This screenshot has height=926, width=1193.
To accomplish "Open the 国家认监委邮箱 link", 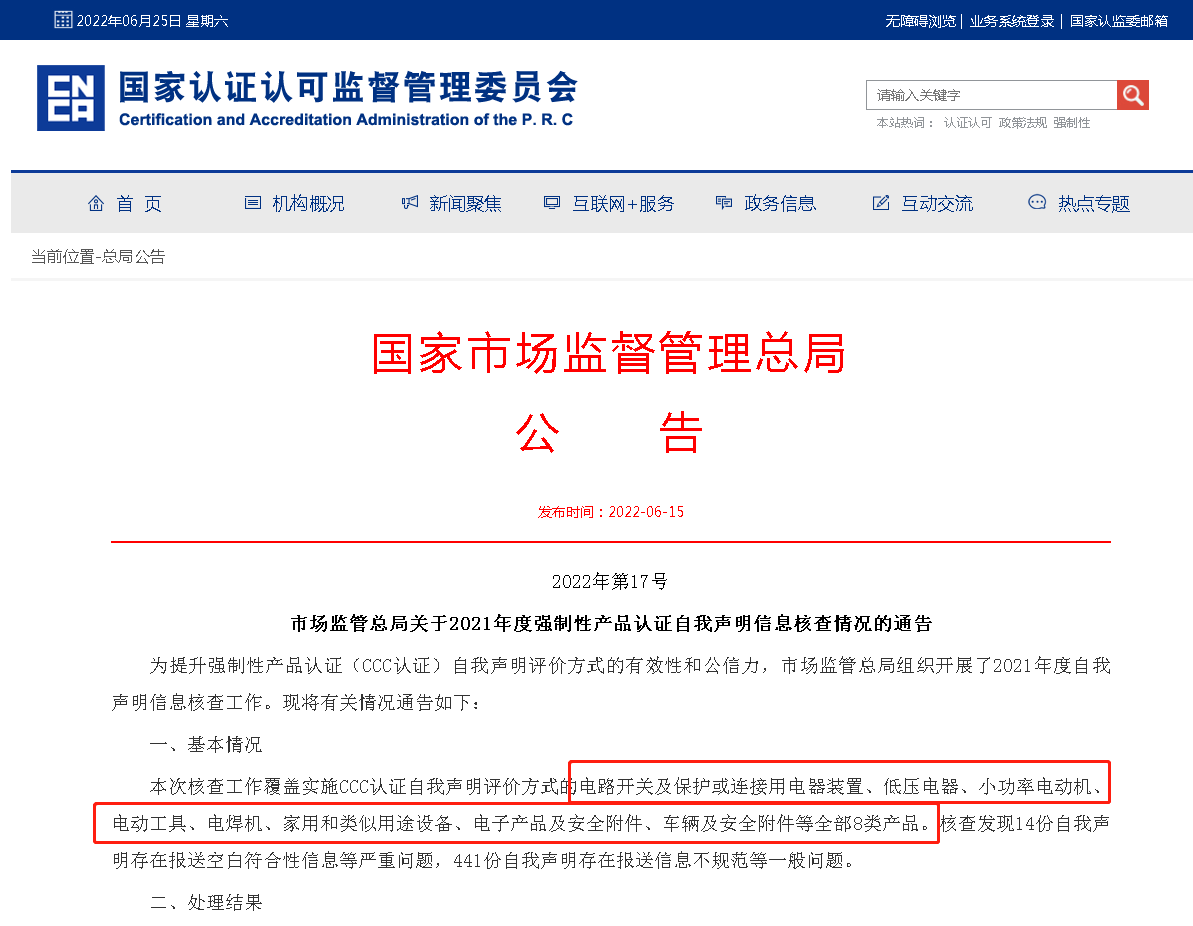I will pos(1118,19).
